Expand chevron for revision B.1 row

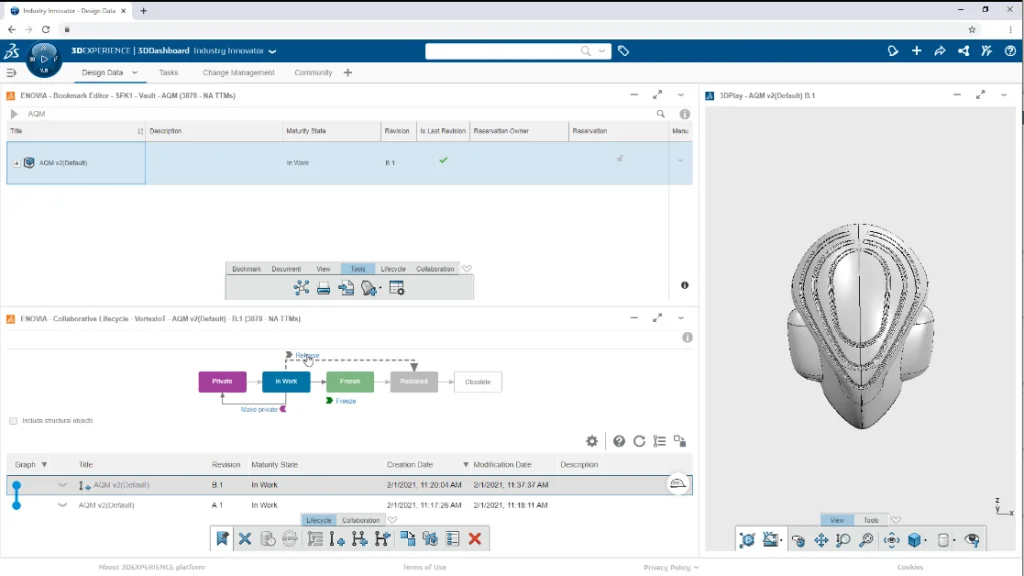click(62, 485)
